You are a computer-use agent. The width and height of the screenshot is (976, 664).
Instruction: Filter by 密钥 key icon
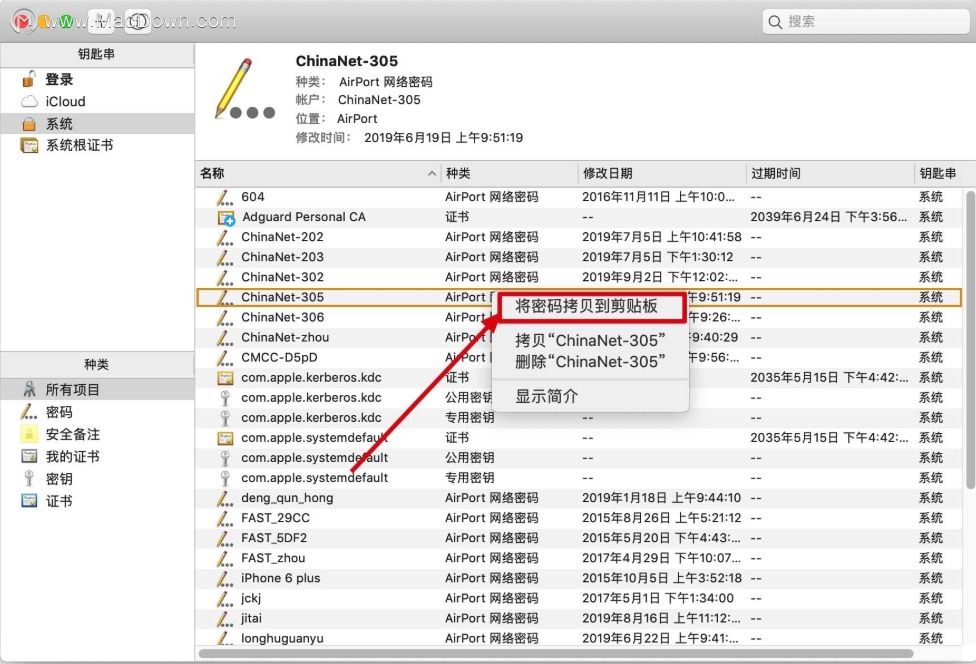(x=29, y=479)
